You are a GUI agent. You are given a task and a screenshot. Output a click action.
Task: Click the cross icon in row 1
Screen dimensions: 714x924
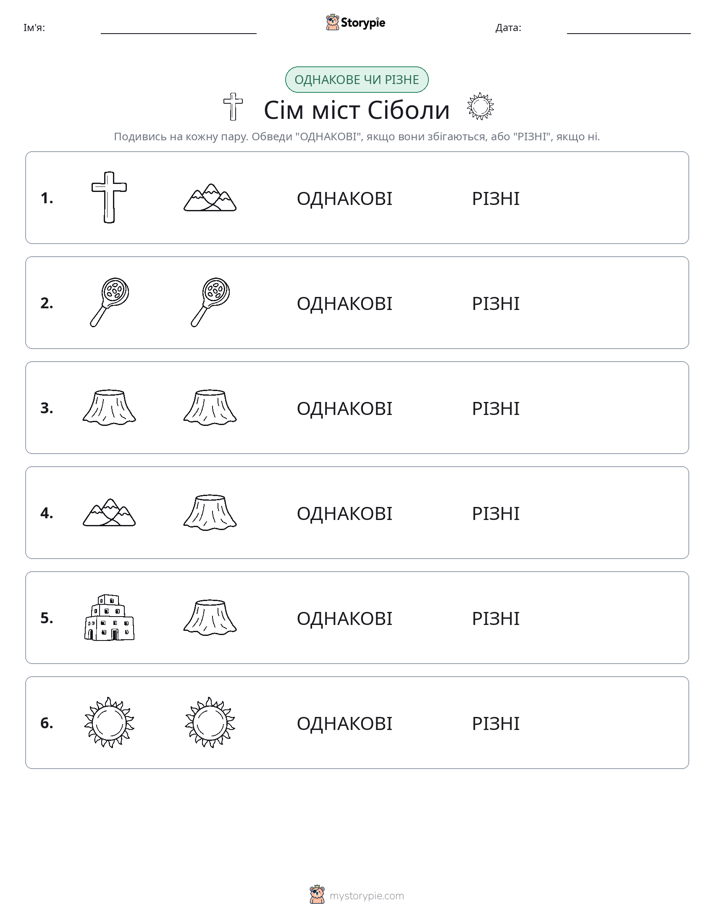click(x=109, y=197)
